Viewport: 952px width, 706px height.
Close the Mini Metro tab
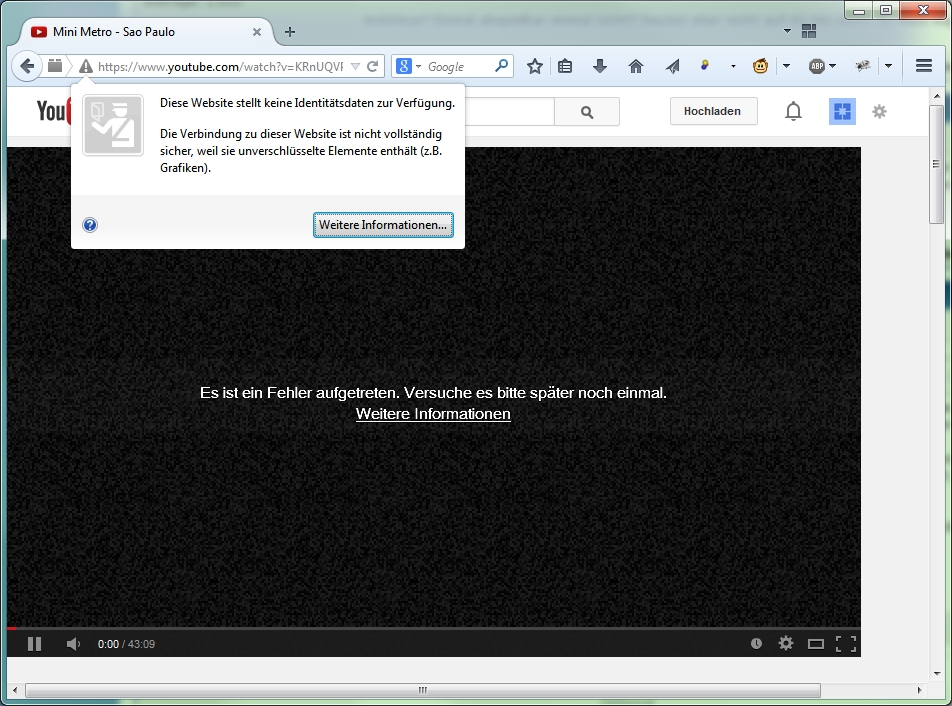point(257,32)
